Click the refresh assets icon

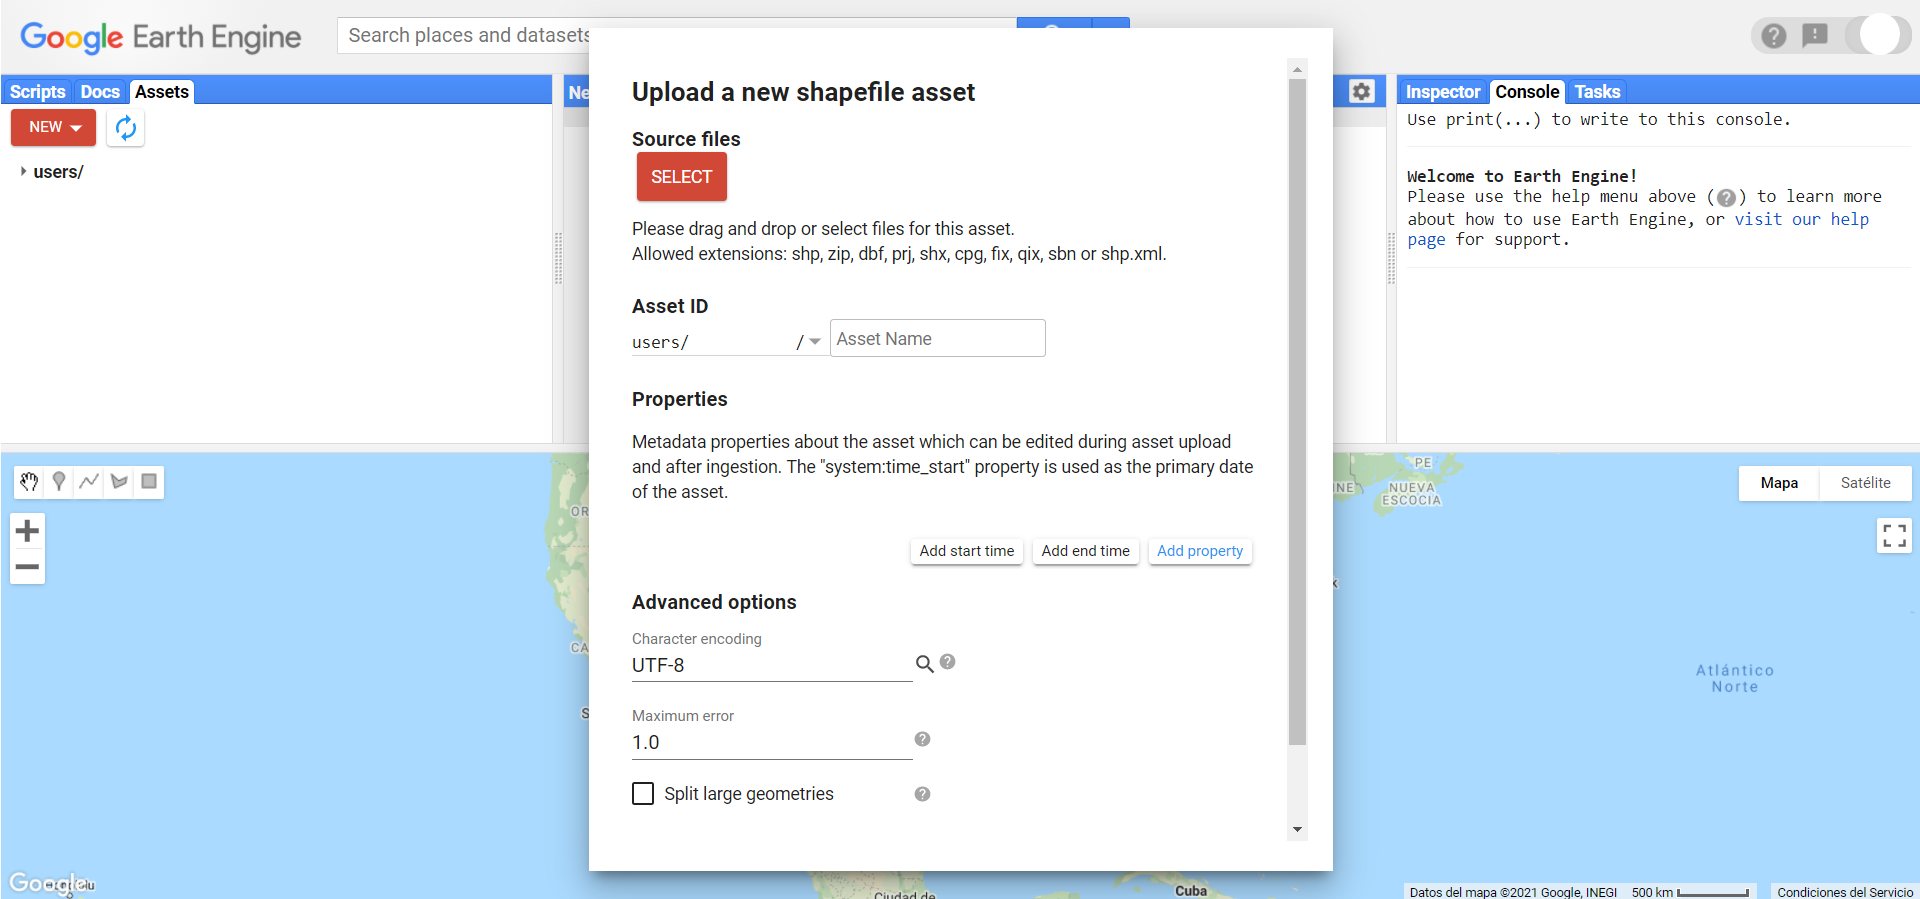pos(125,128)
